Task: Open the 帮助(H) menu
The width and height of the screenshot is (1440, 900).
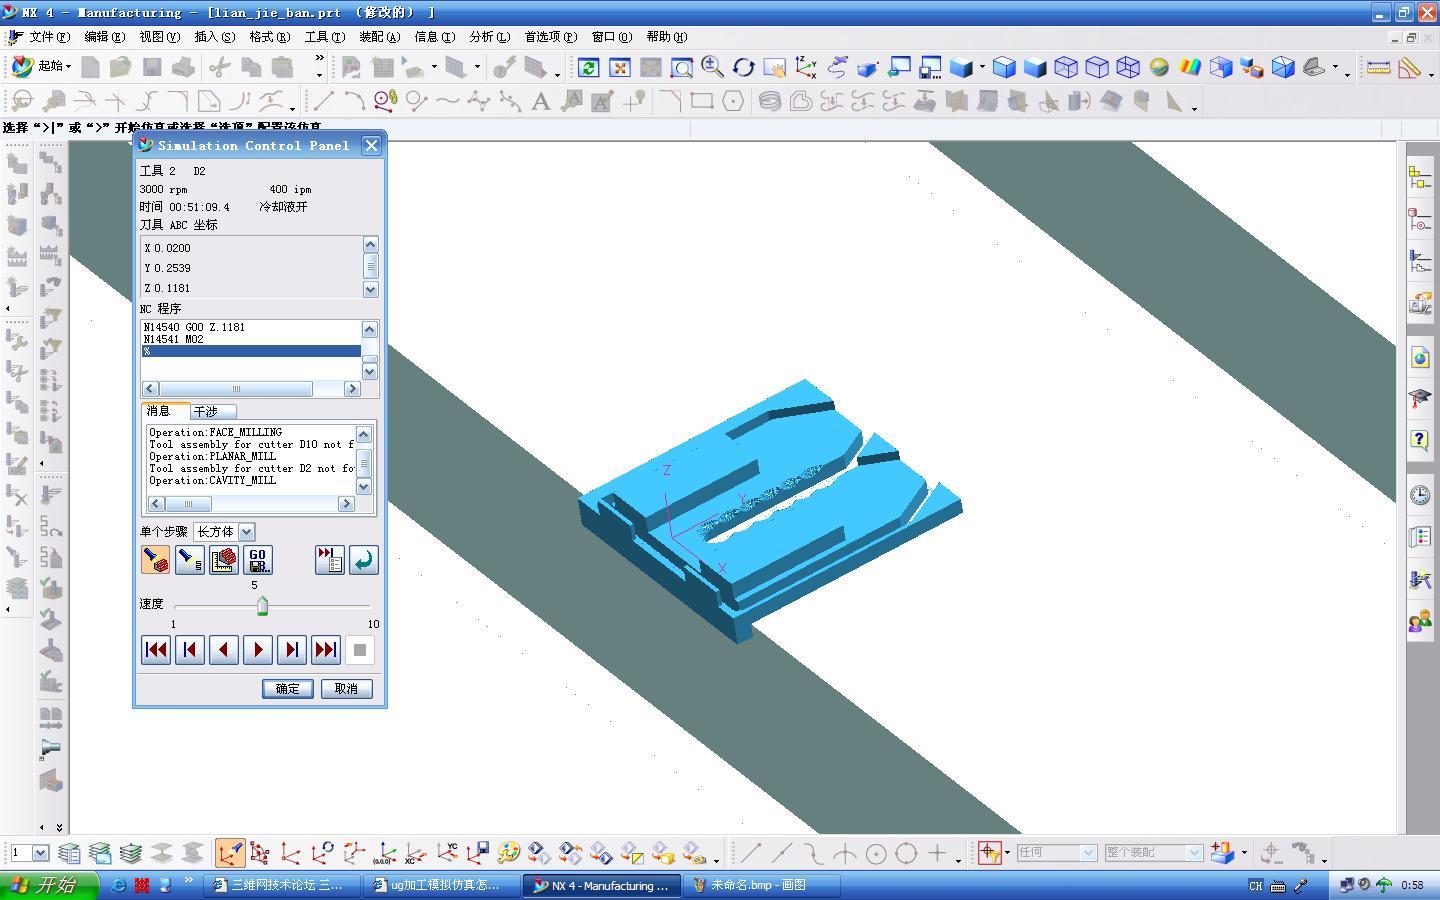Action: [667, 37]
